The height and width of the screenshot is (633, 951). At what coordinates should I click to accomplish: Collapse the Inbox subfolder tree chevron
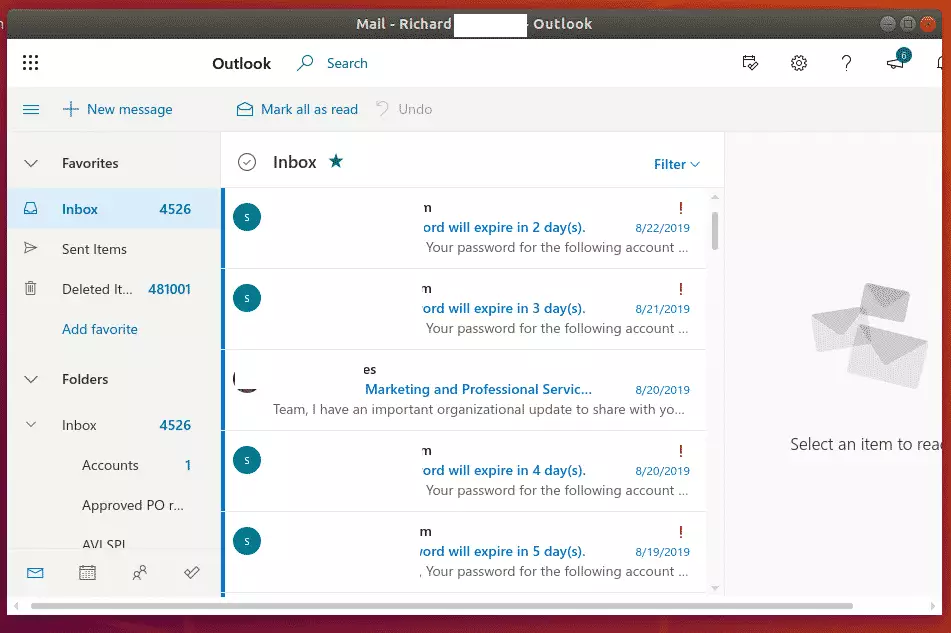(x=31, y=424)
